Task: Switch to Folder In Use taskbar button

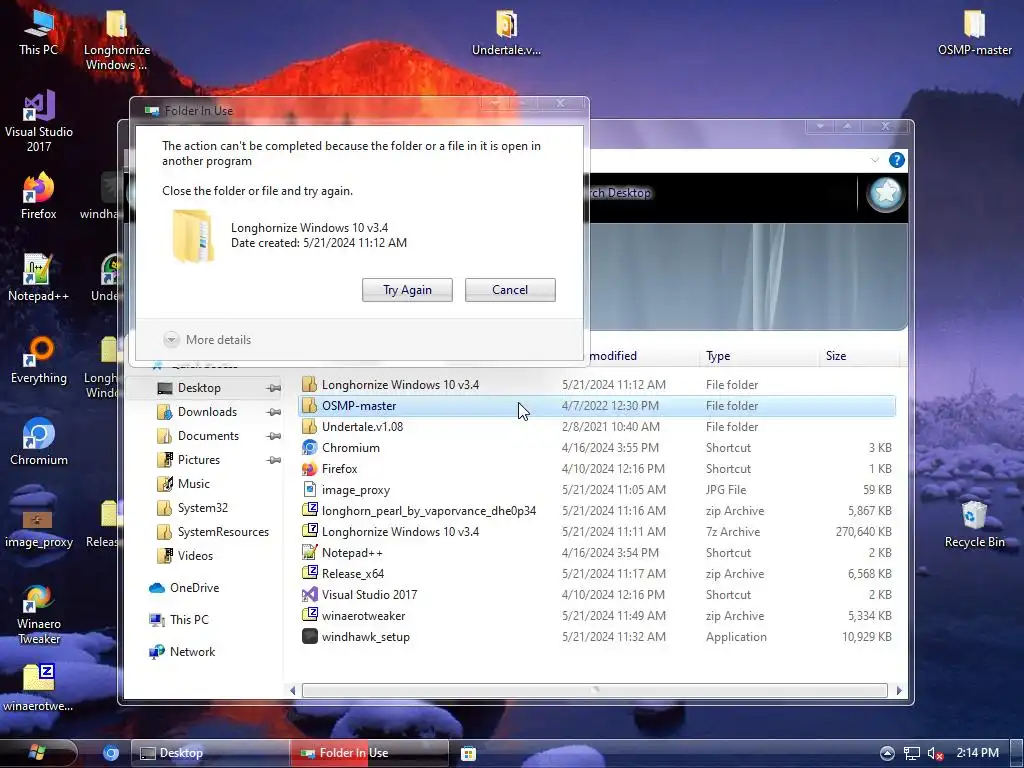Action: click(369, 753)
